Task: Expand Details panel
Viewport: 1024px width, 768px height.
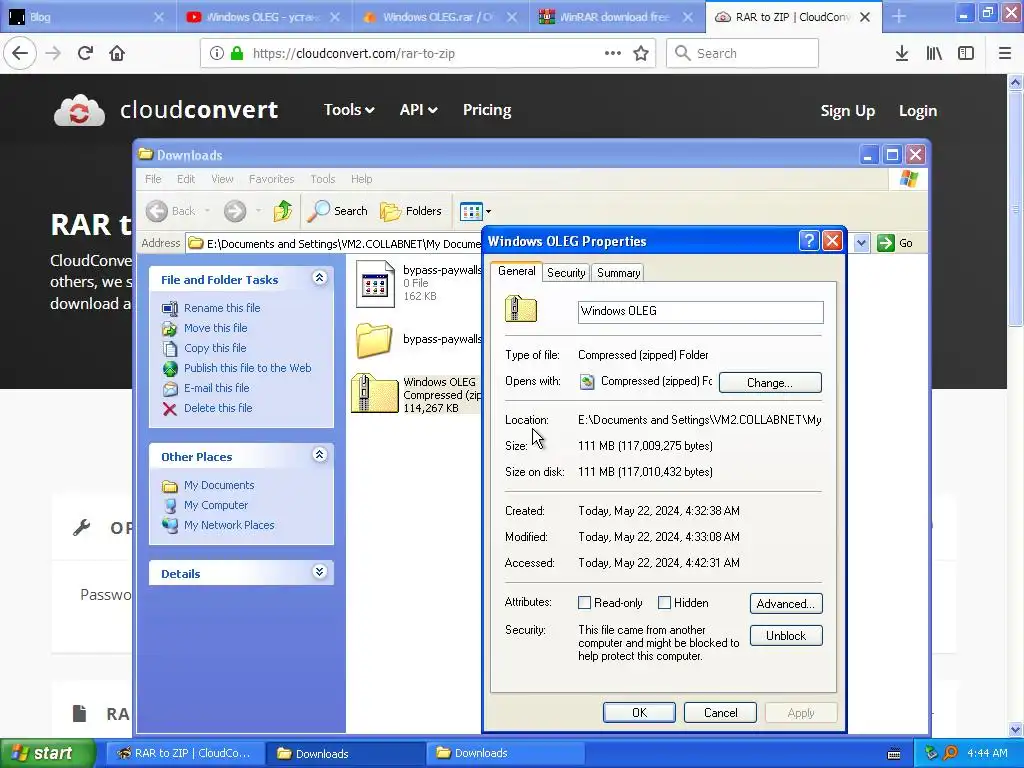Action: click(x=319, y=572)
